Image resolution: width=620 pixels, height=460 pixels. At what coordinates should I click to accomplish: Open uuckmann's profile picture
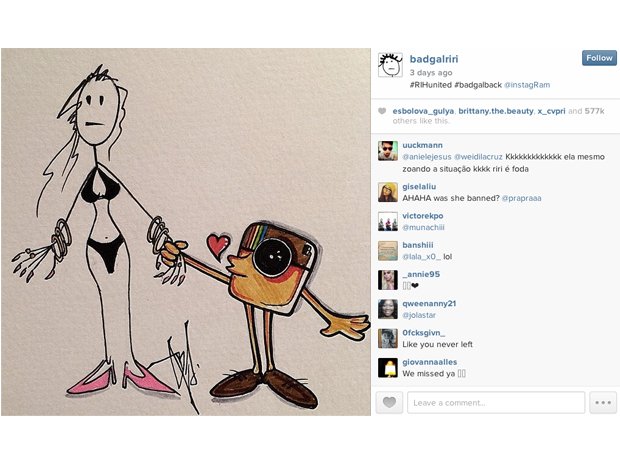[x=388, y=151]
